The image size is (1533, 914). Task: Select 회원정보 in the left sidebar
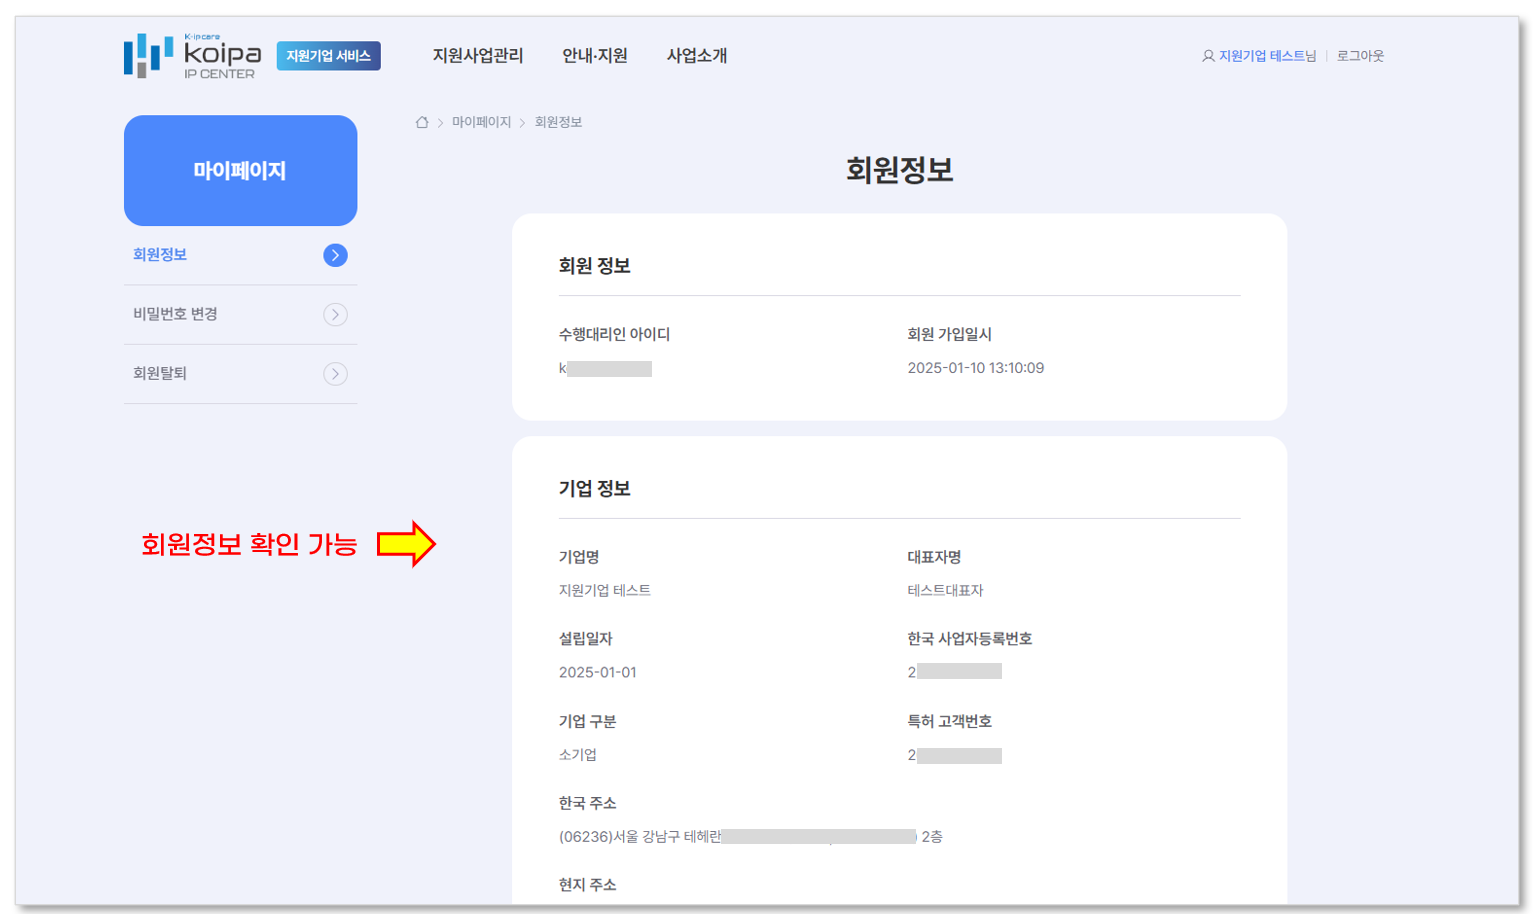[160, 255]
